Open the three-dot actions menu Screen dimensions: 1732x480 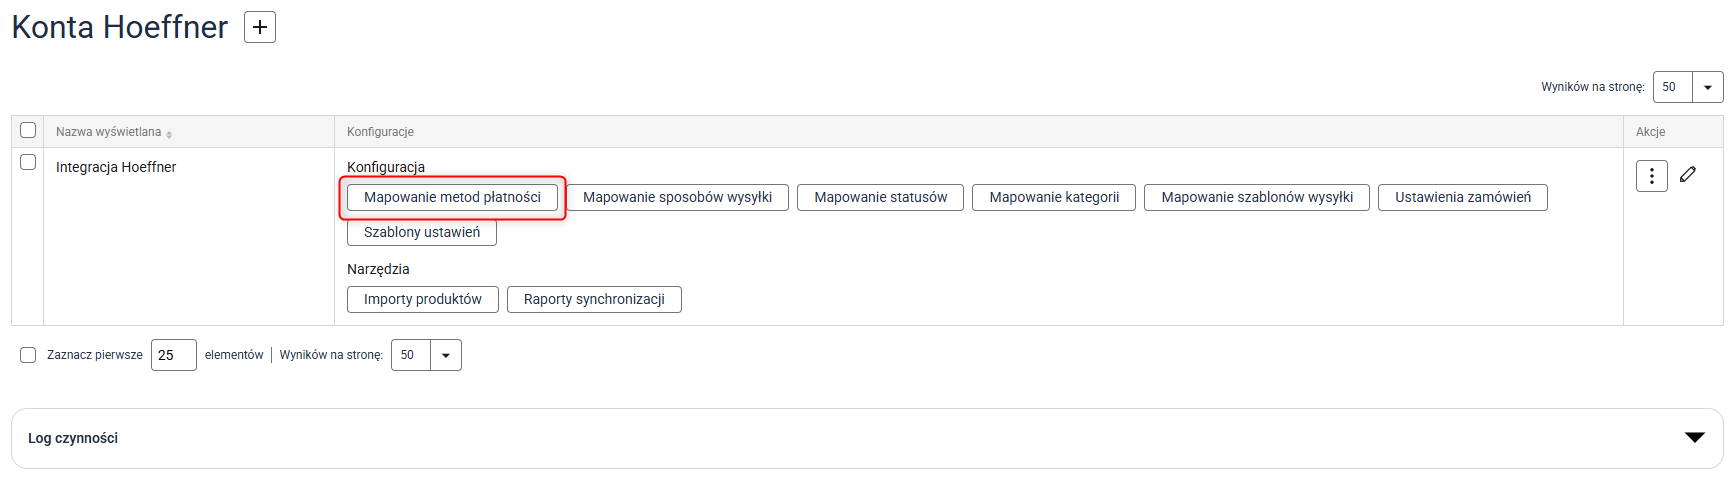(1651, 176)
